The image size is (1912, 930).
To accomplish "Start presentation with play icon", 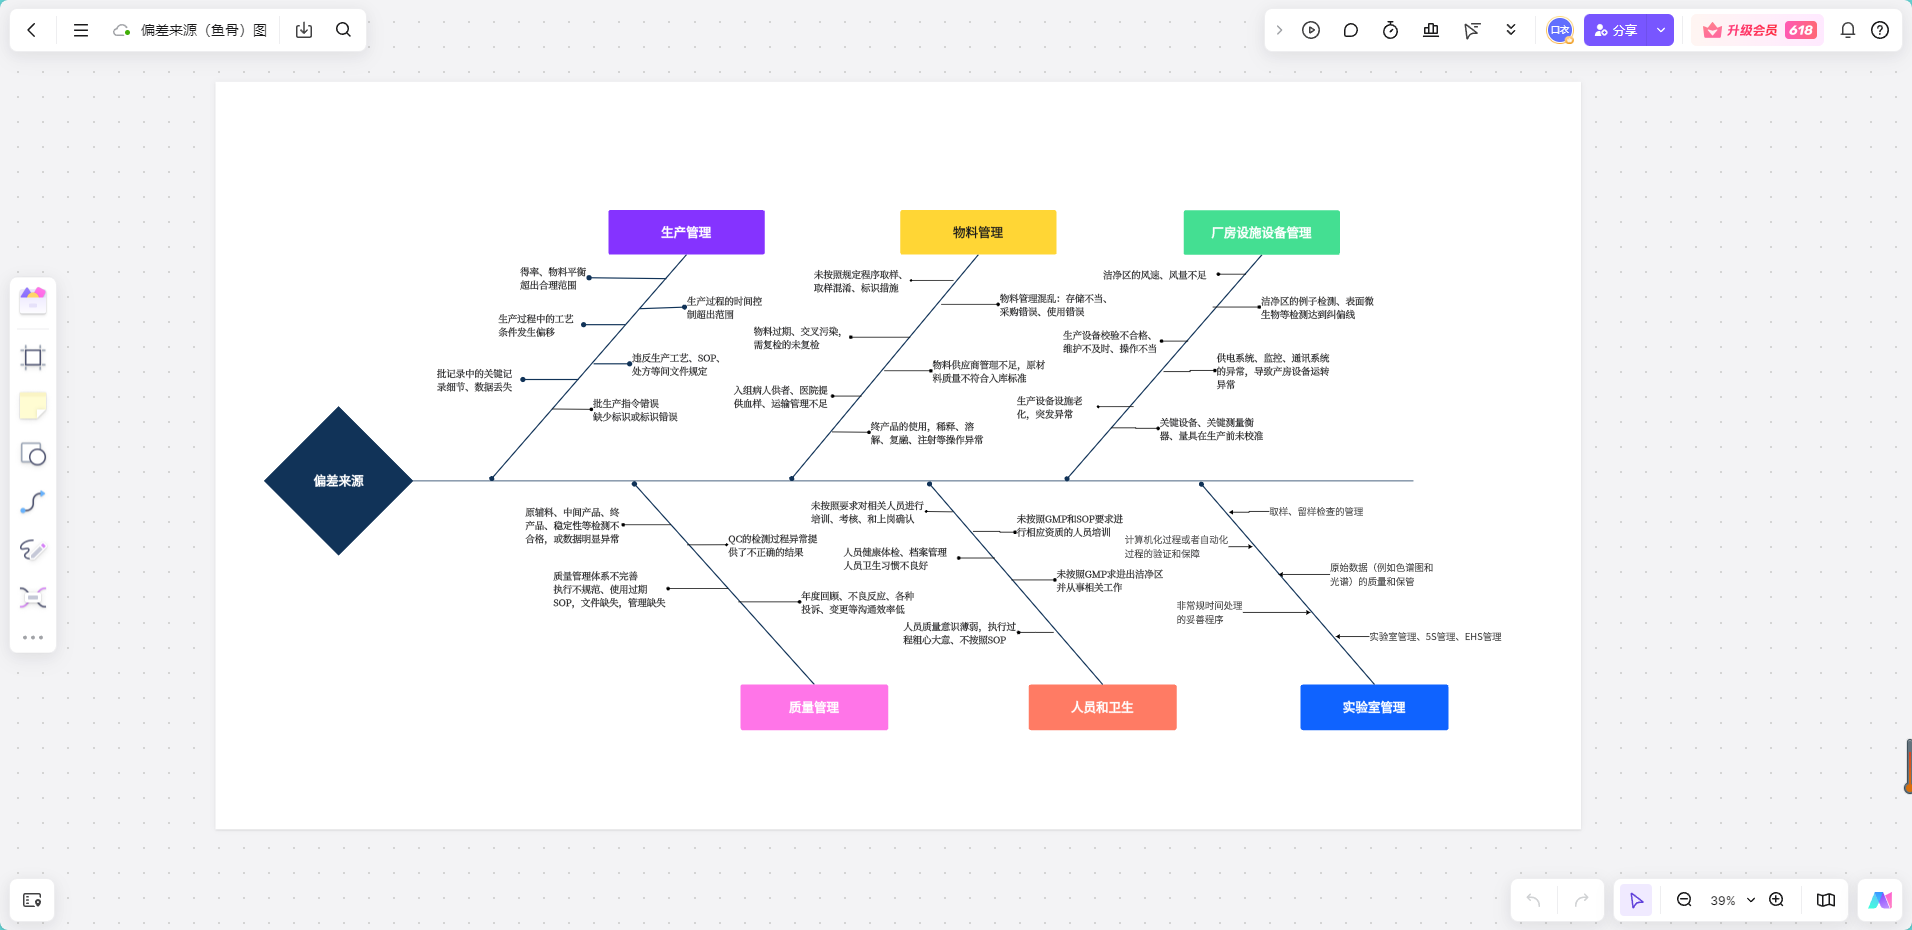I will [1311, 30].
